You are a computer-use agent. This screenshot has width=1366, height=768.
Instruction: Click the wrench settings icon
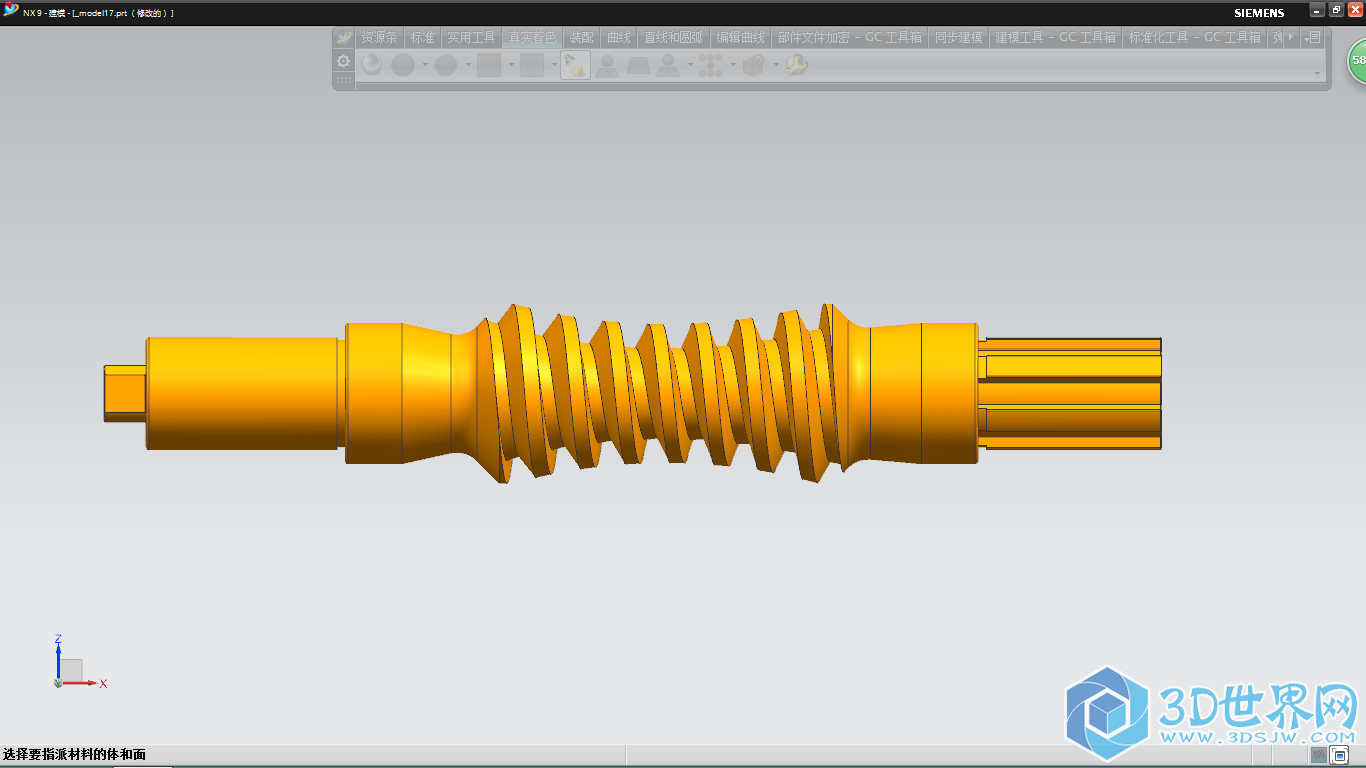(x=796, y=65)
